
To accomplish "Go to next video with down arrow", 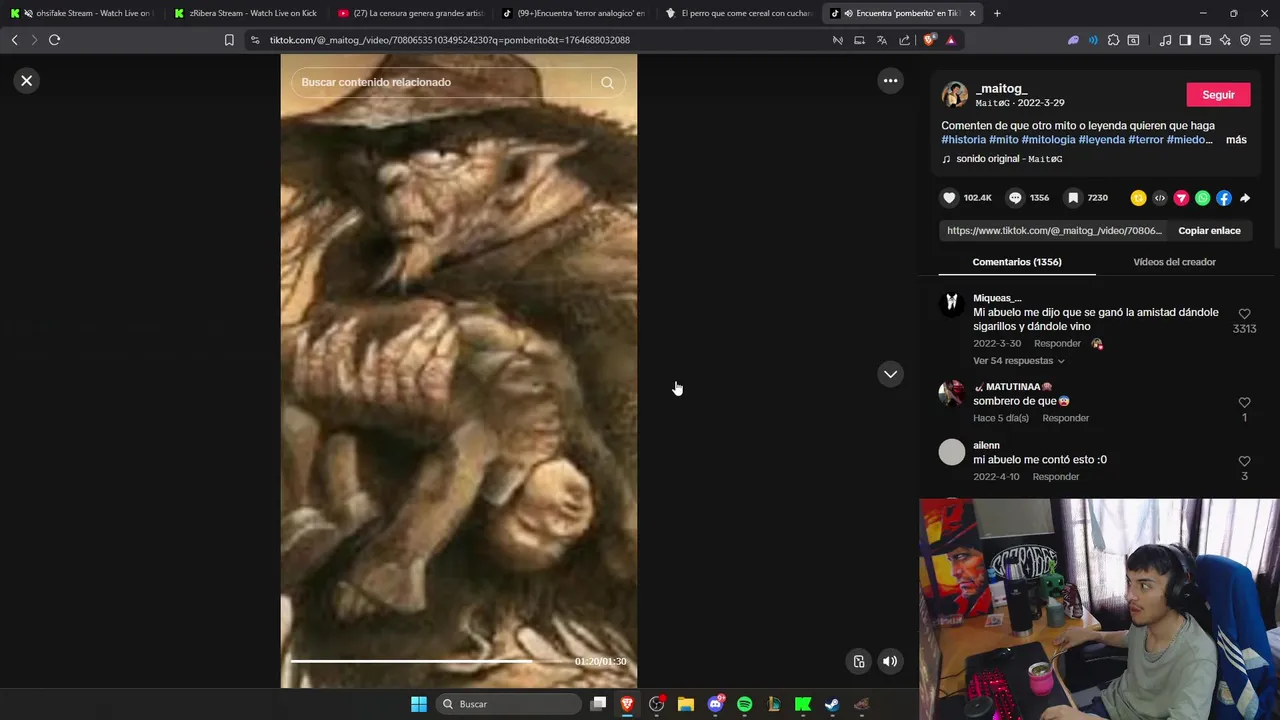I will [x=890, y=374].
